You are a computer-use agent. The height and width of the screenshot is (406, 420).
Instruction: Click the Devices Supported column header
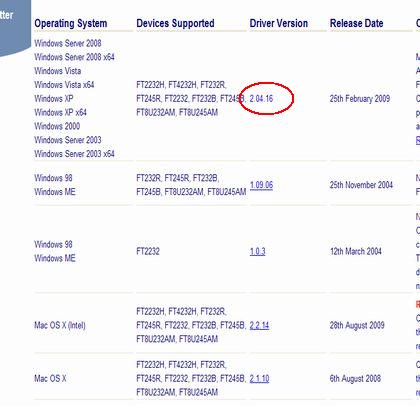point(175,23)
